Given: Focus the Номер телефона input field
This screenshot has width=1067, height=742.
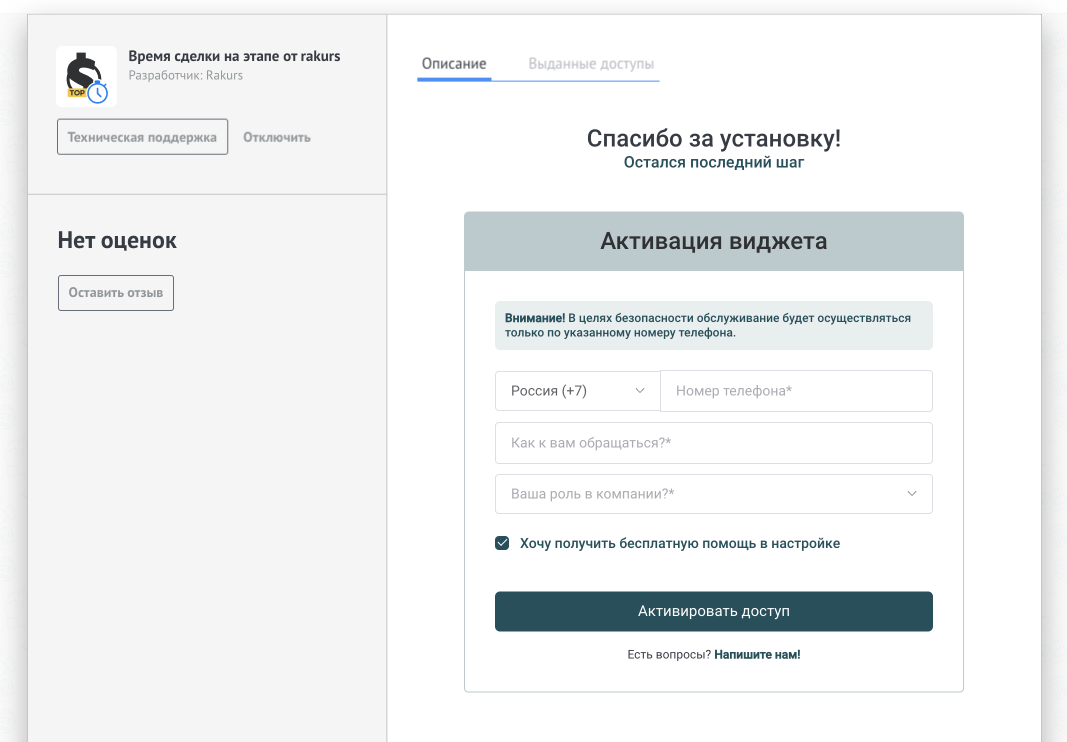Looking at the screenshot, I should 796,391.
